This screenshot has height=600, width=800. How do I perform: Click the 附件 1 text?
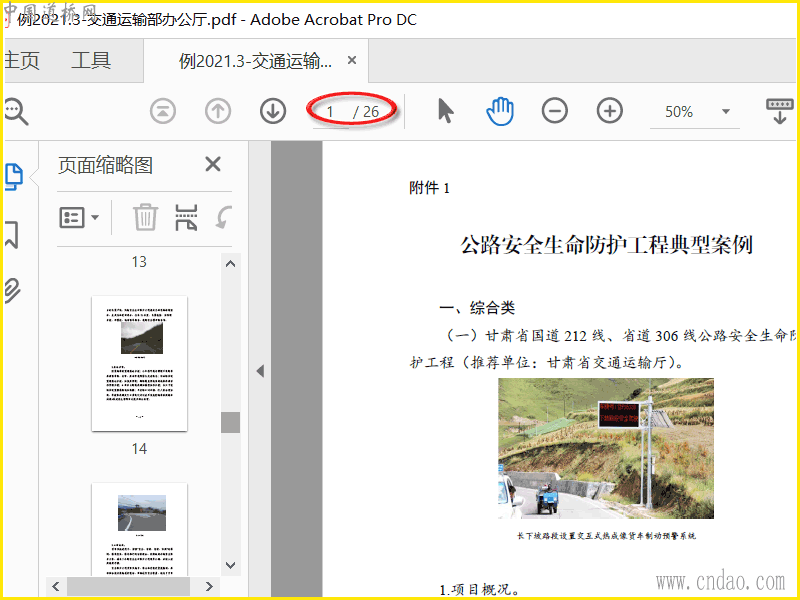click(429, 188)
